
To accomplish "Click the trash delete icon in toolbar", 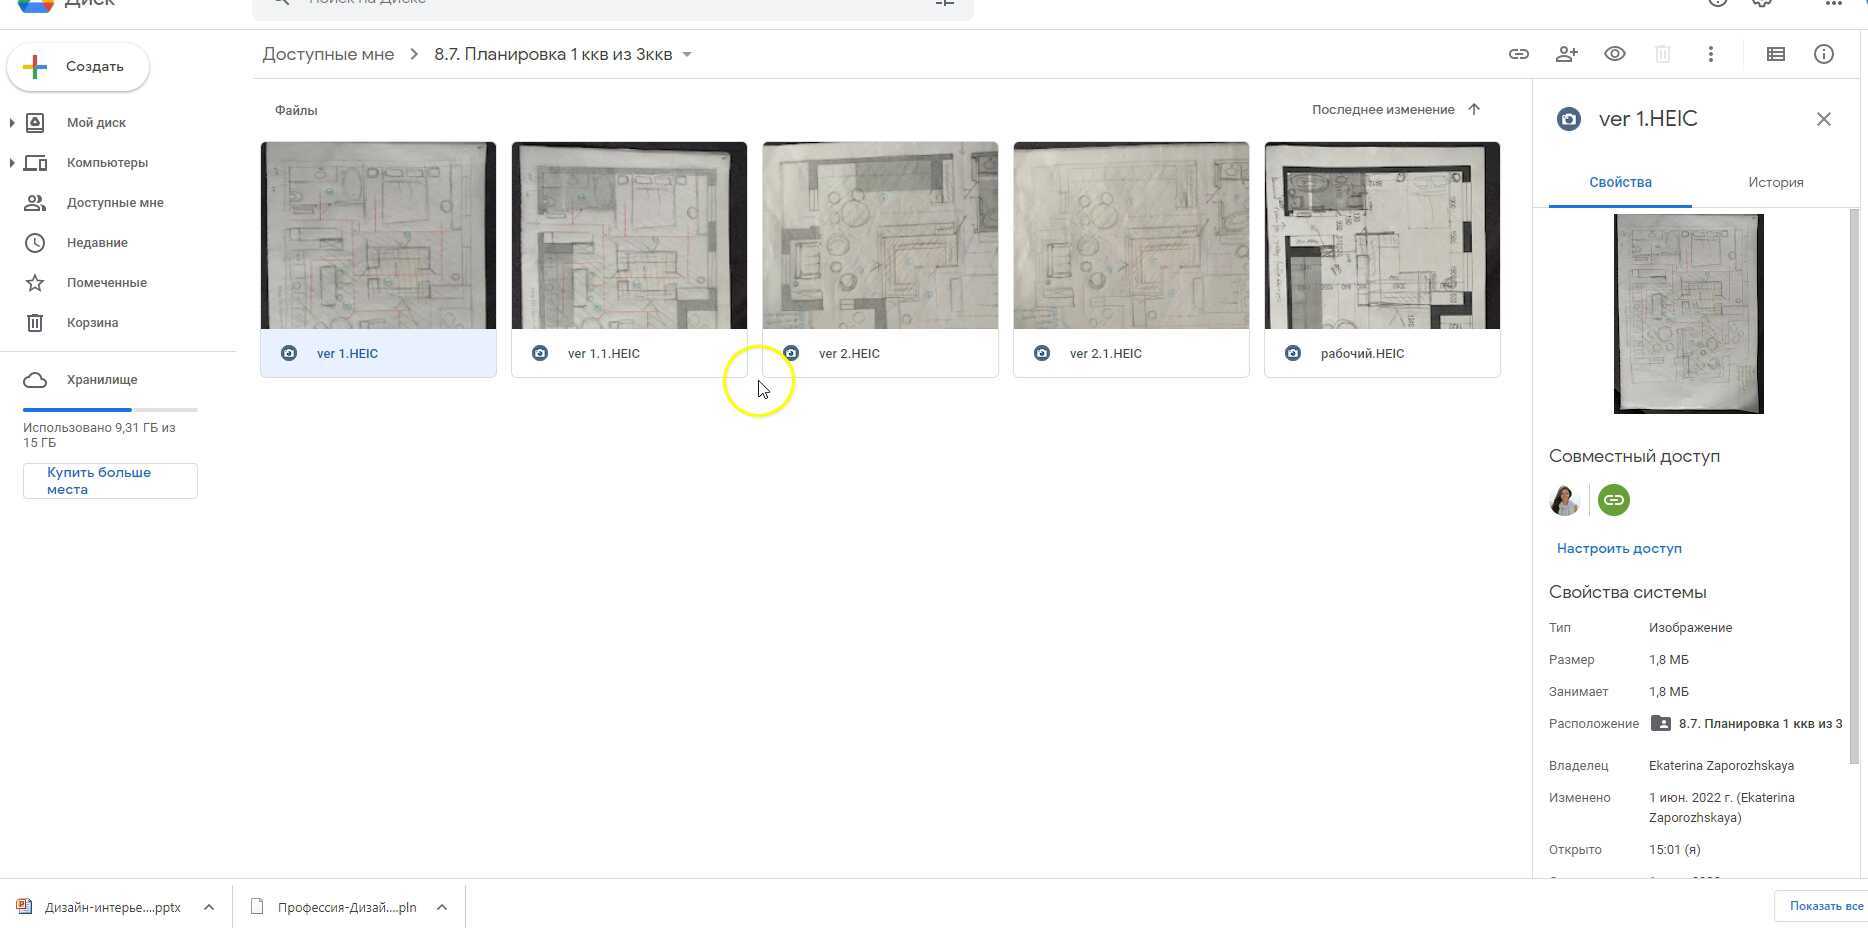I will 1662,54.
